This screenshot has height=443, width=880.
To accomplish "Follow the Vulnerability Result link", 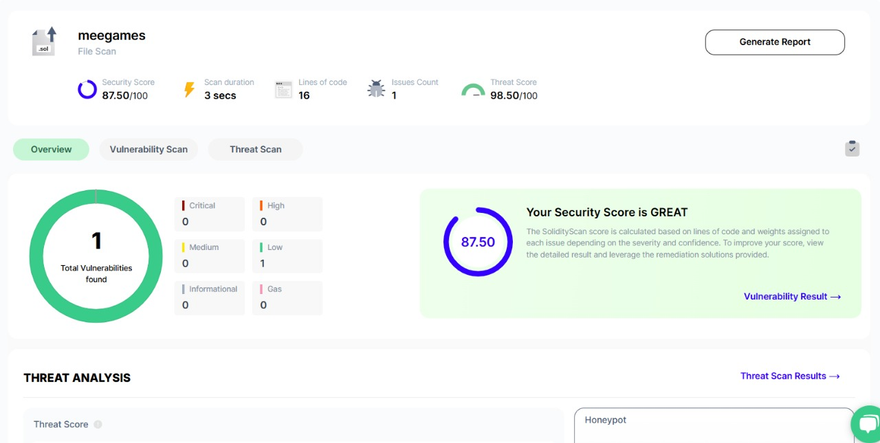I will pyautogui.click(x=792, y=297).
